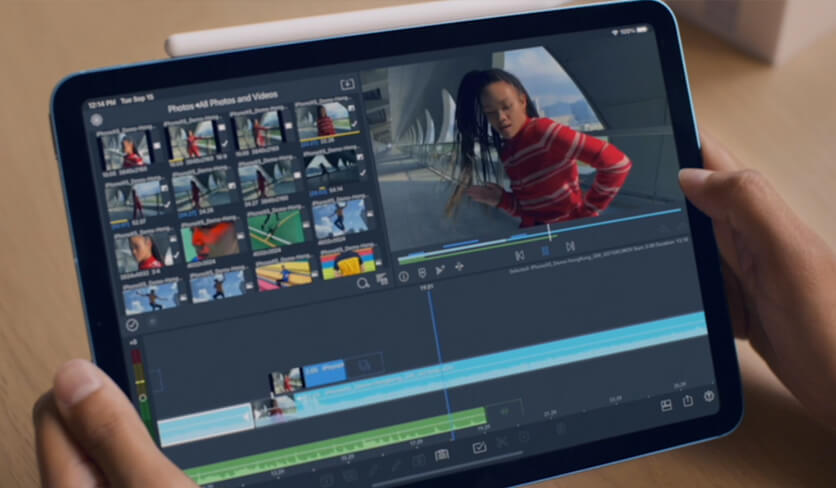Tap the add-to-timeline arrow icon under the preview
The width and height of the screenshot is (836, 488).
click(440, 270)
